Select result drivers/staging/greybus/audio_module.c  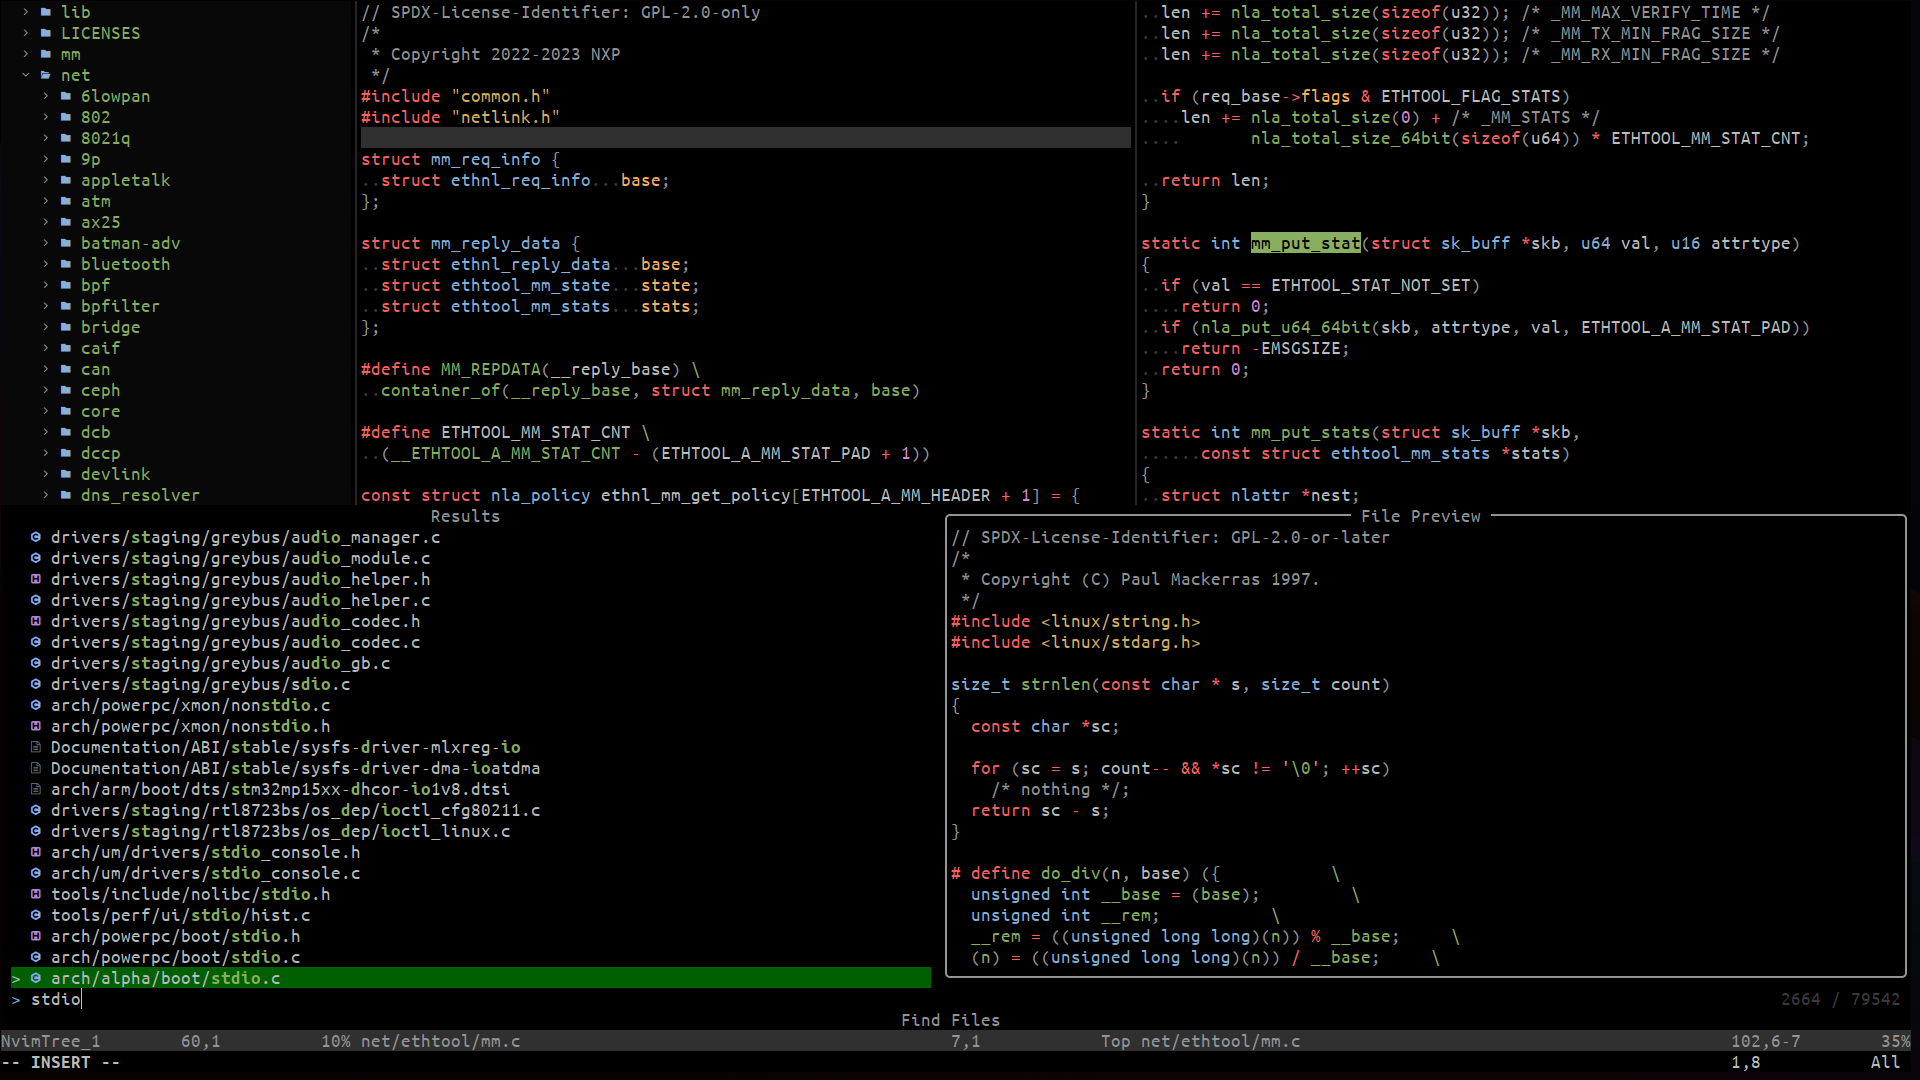241,558
